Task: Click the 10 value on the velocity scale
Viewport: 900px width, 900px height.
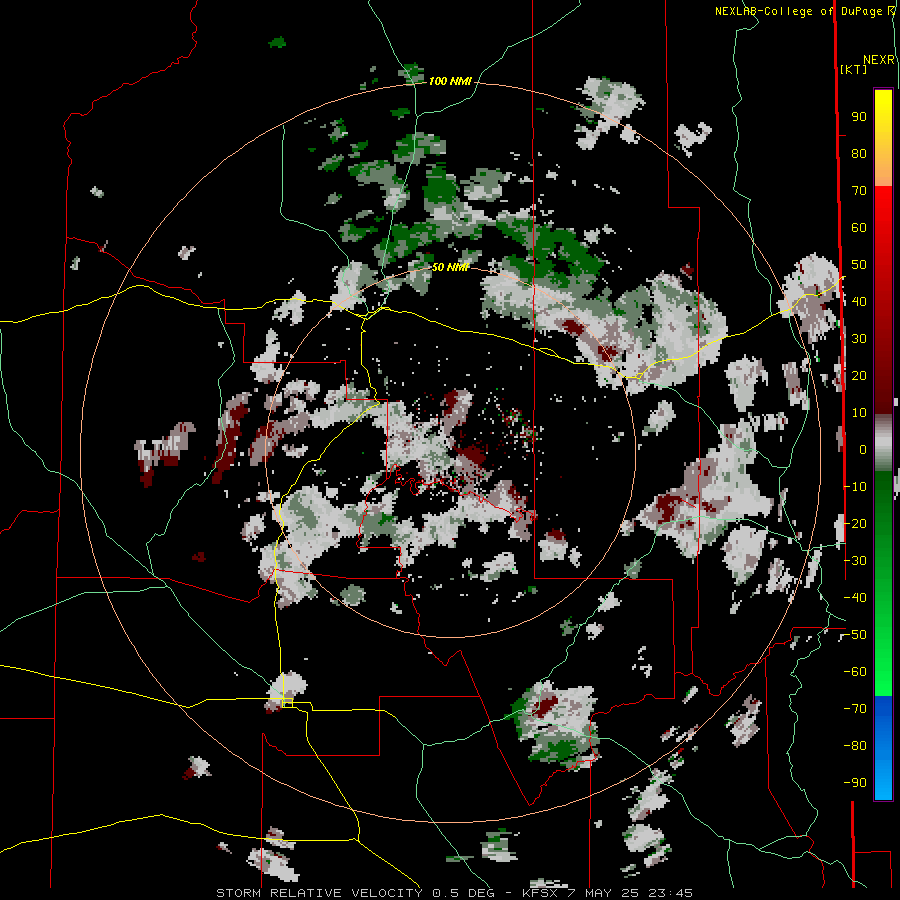Action: (x=859, y=413)
